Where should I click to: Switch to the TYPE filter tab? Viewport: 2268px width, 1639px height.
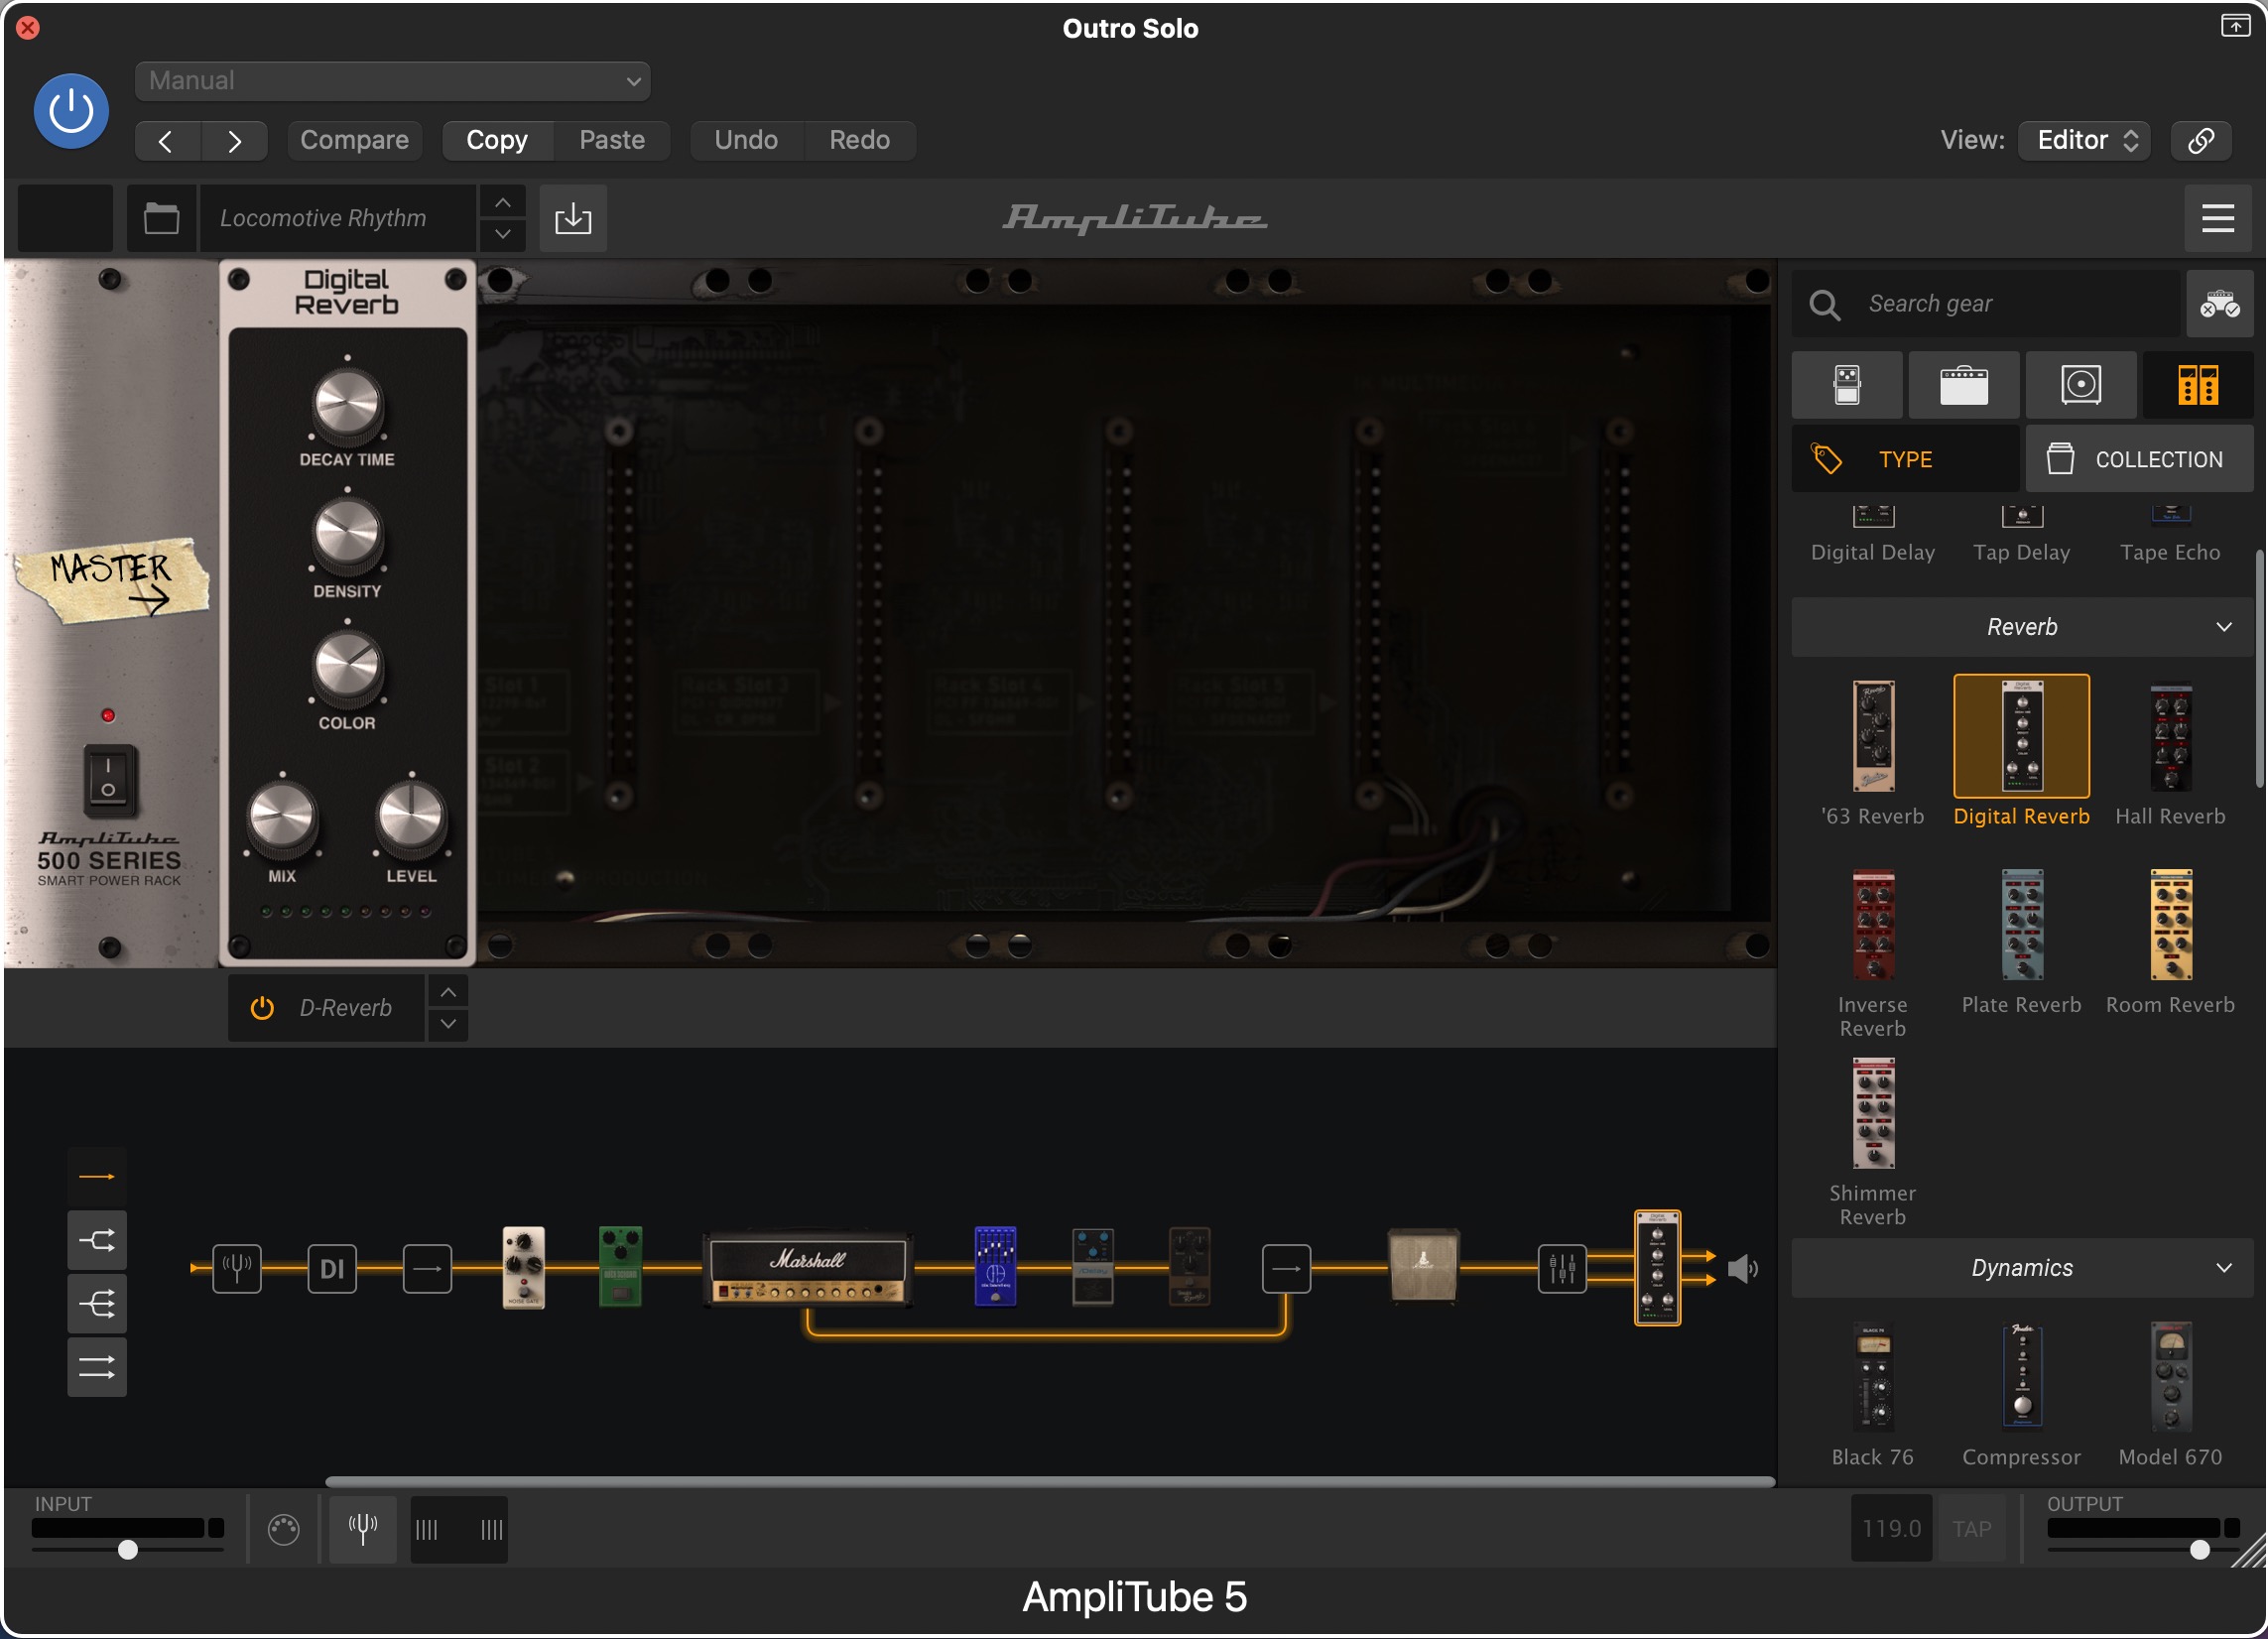(1905, 459)
